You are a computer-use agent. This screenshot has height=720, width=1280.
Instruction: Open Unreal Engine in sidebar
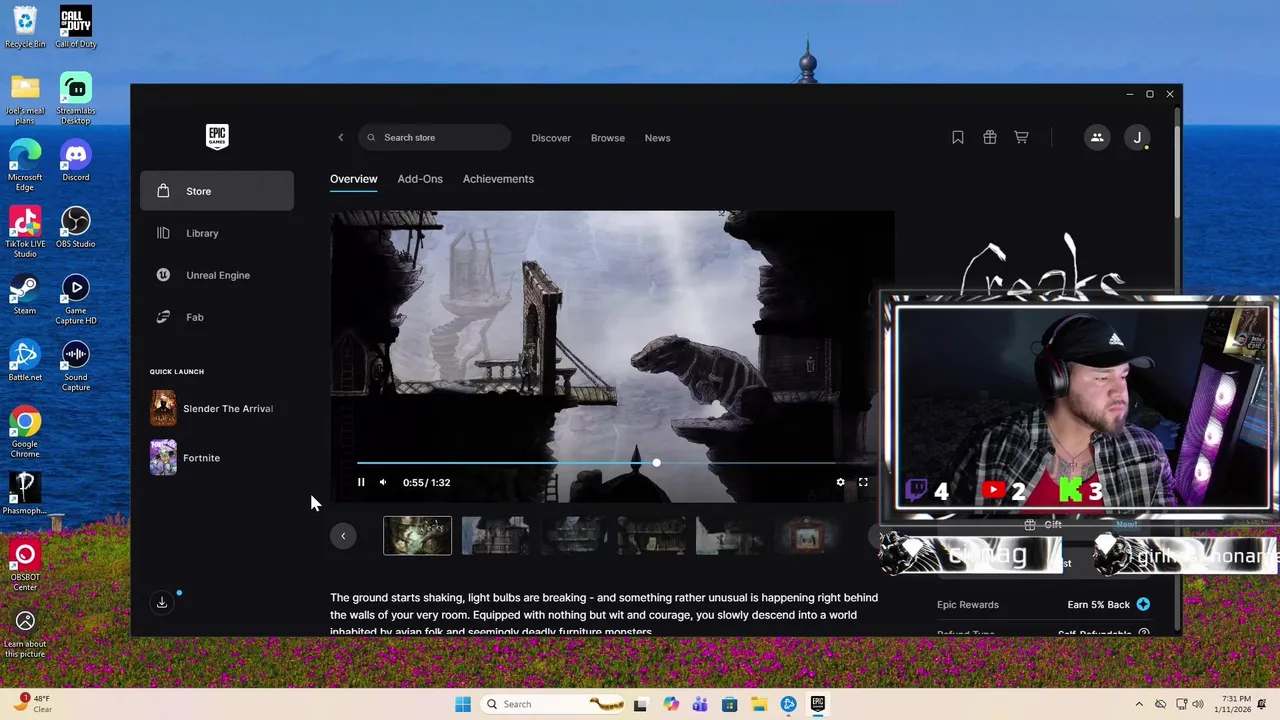tap(217, 275)
